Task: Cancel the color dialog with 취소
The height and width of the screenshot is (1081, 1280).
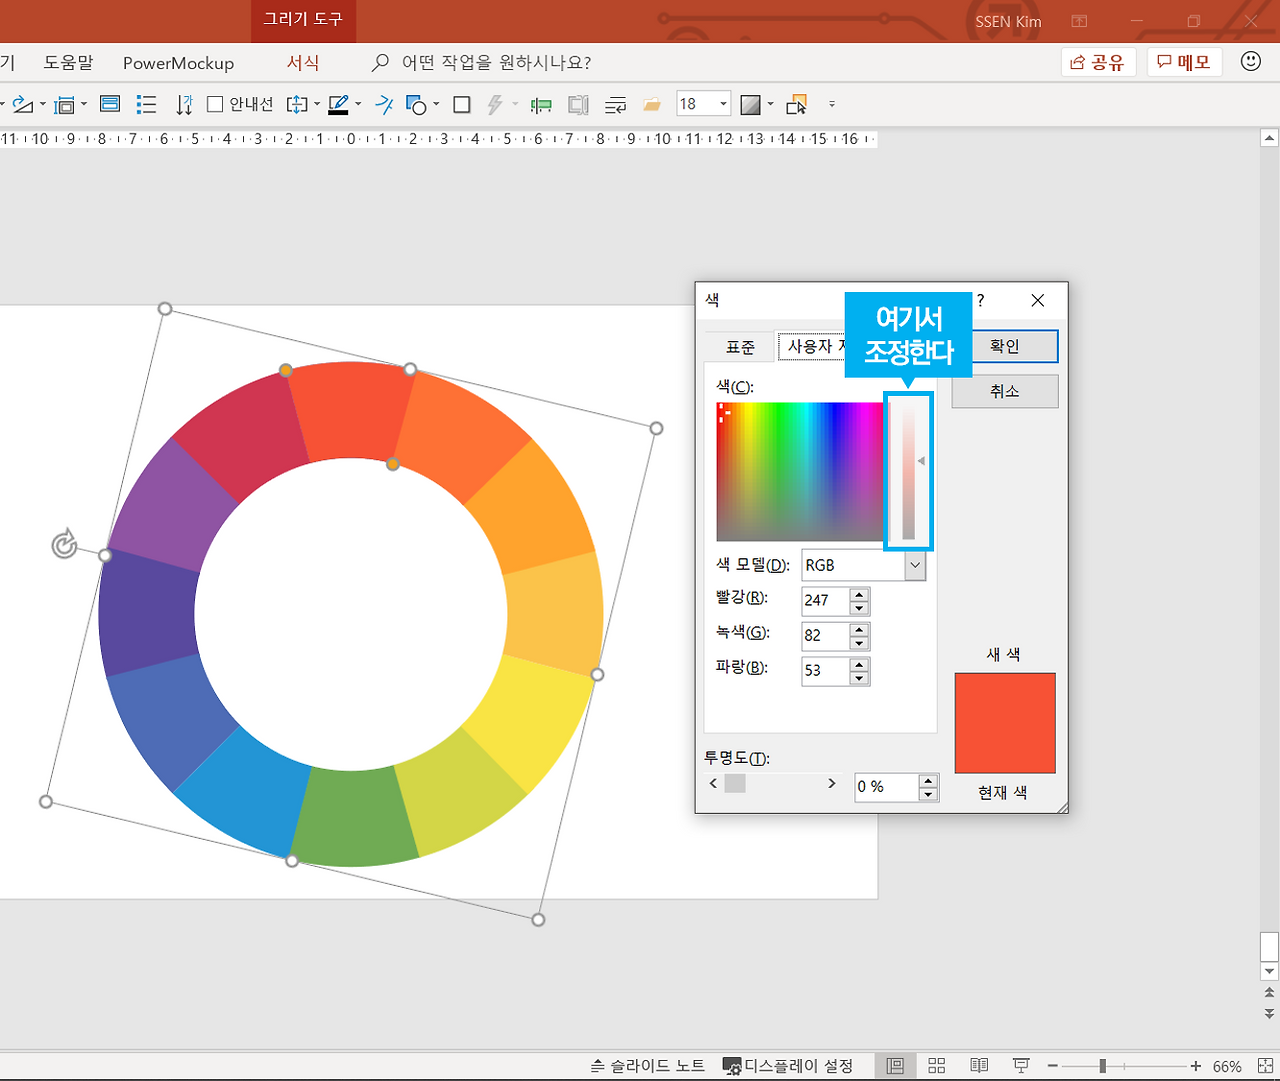Action: (x=1005, y=391)
